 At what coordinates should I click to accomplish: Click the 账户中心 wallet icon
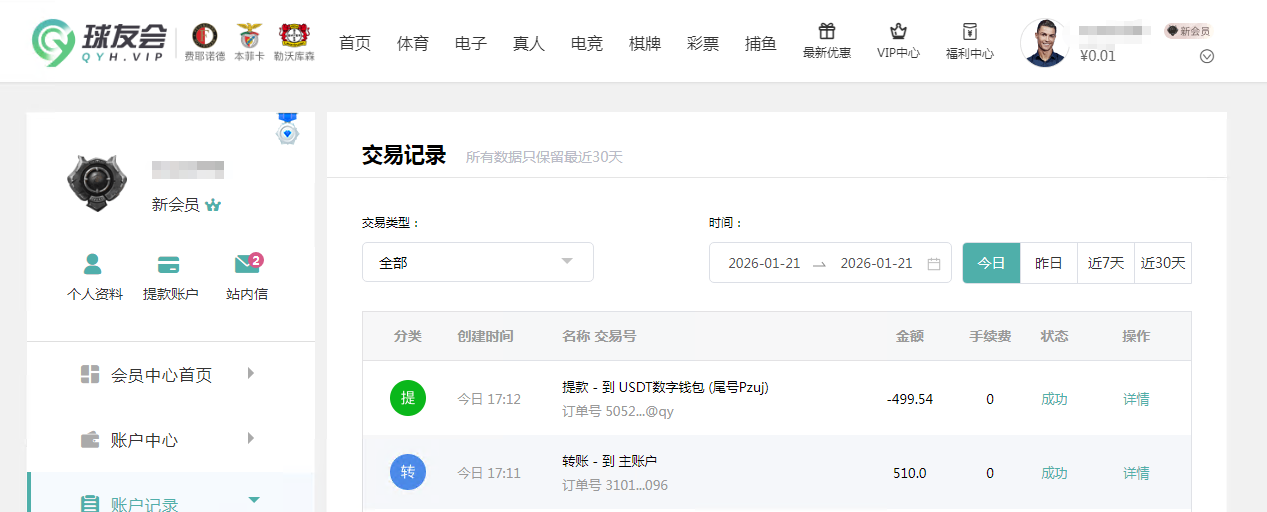coord(90,439)
